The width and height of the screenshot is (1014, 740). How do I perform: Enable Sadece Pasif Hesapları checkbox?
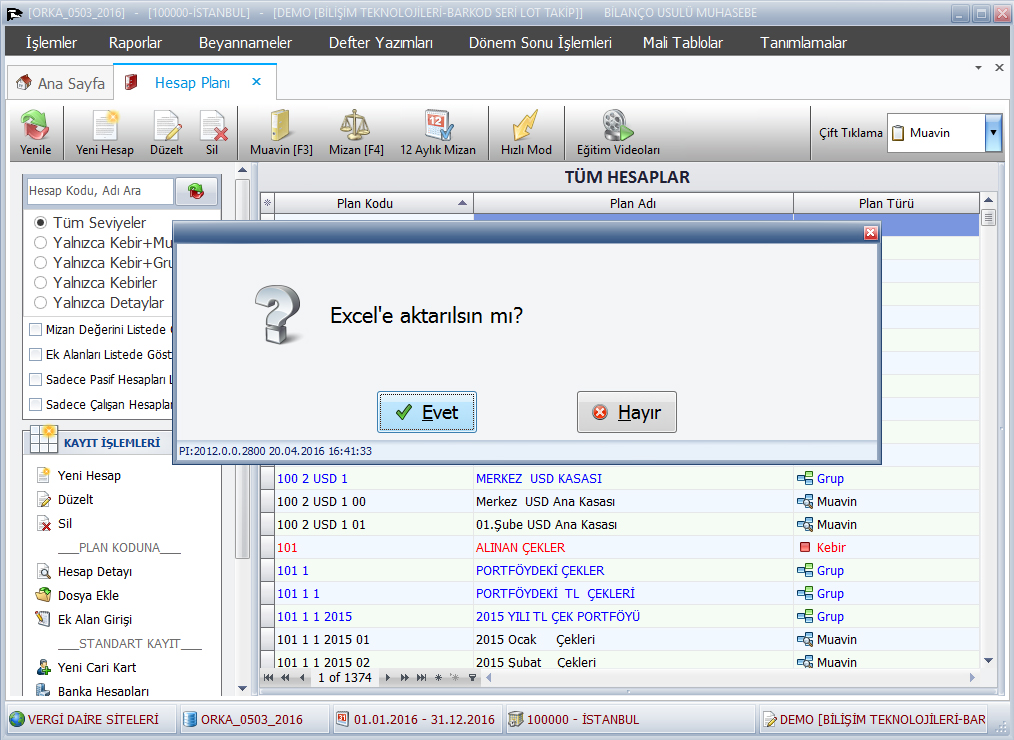point(36,380)
